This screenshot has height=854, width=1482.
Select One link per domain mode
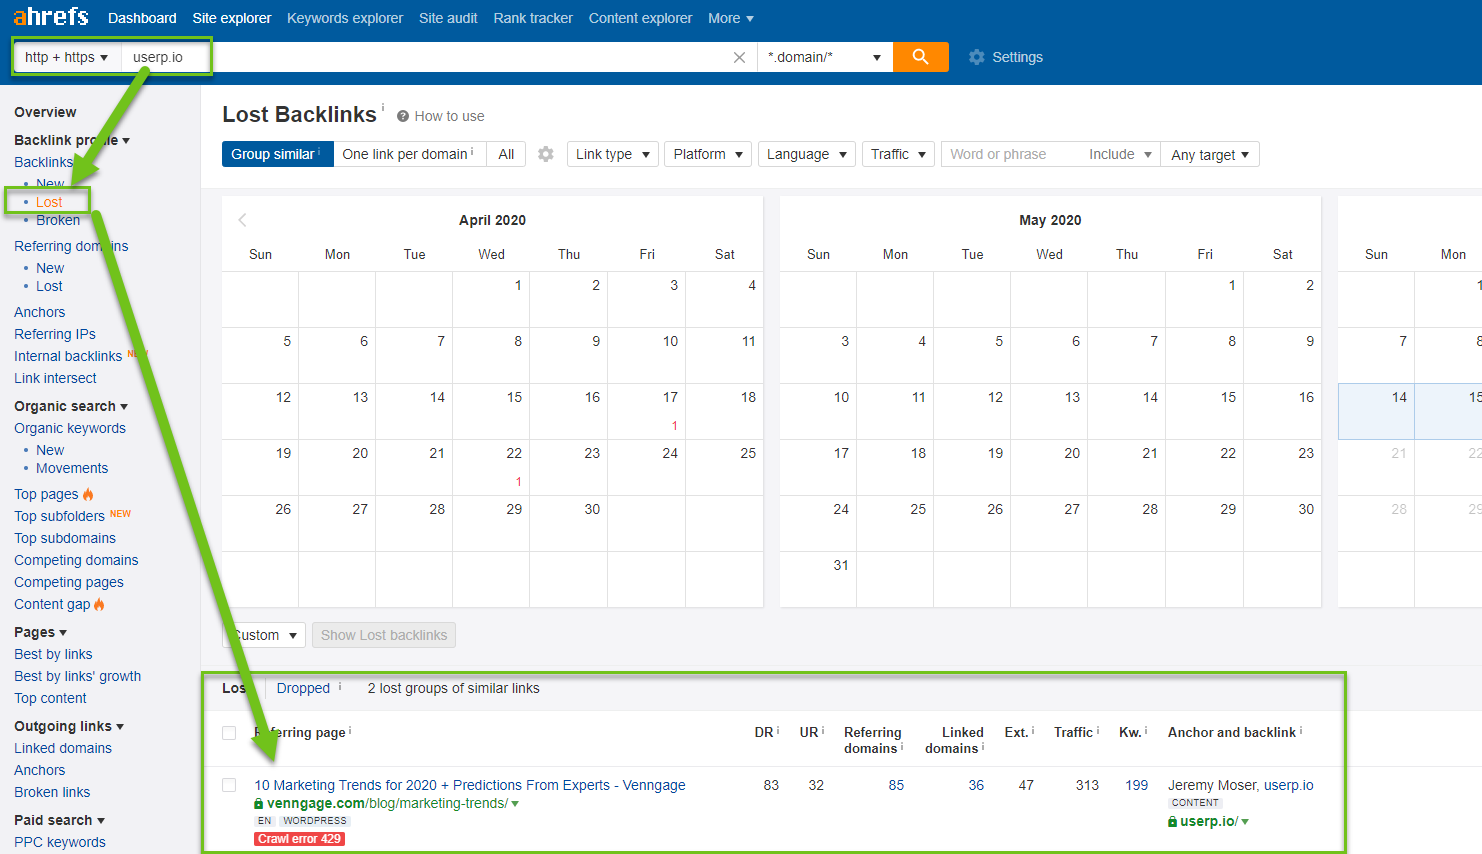point(408,154)
